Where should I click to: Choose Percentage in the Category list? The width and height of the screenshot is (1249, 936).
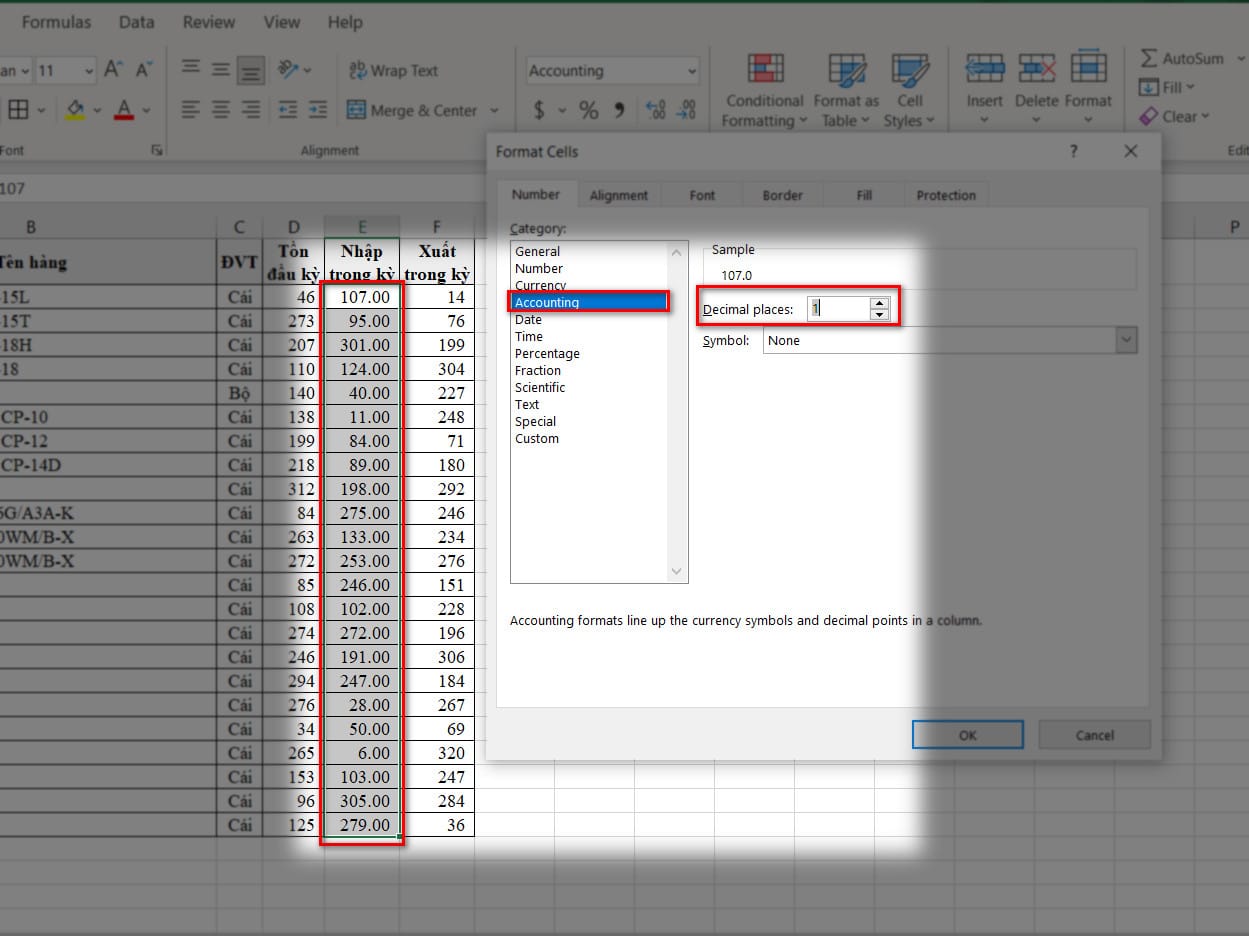pos(547,353)
